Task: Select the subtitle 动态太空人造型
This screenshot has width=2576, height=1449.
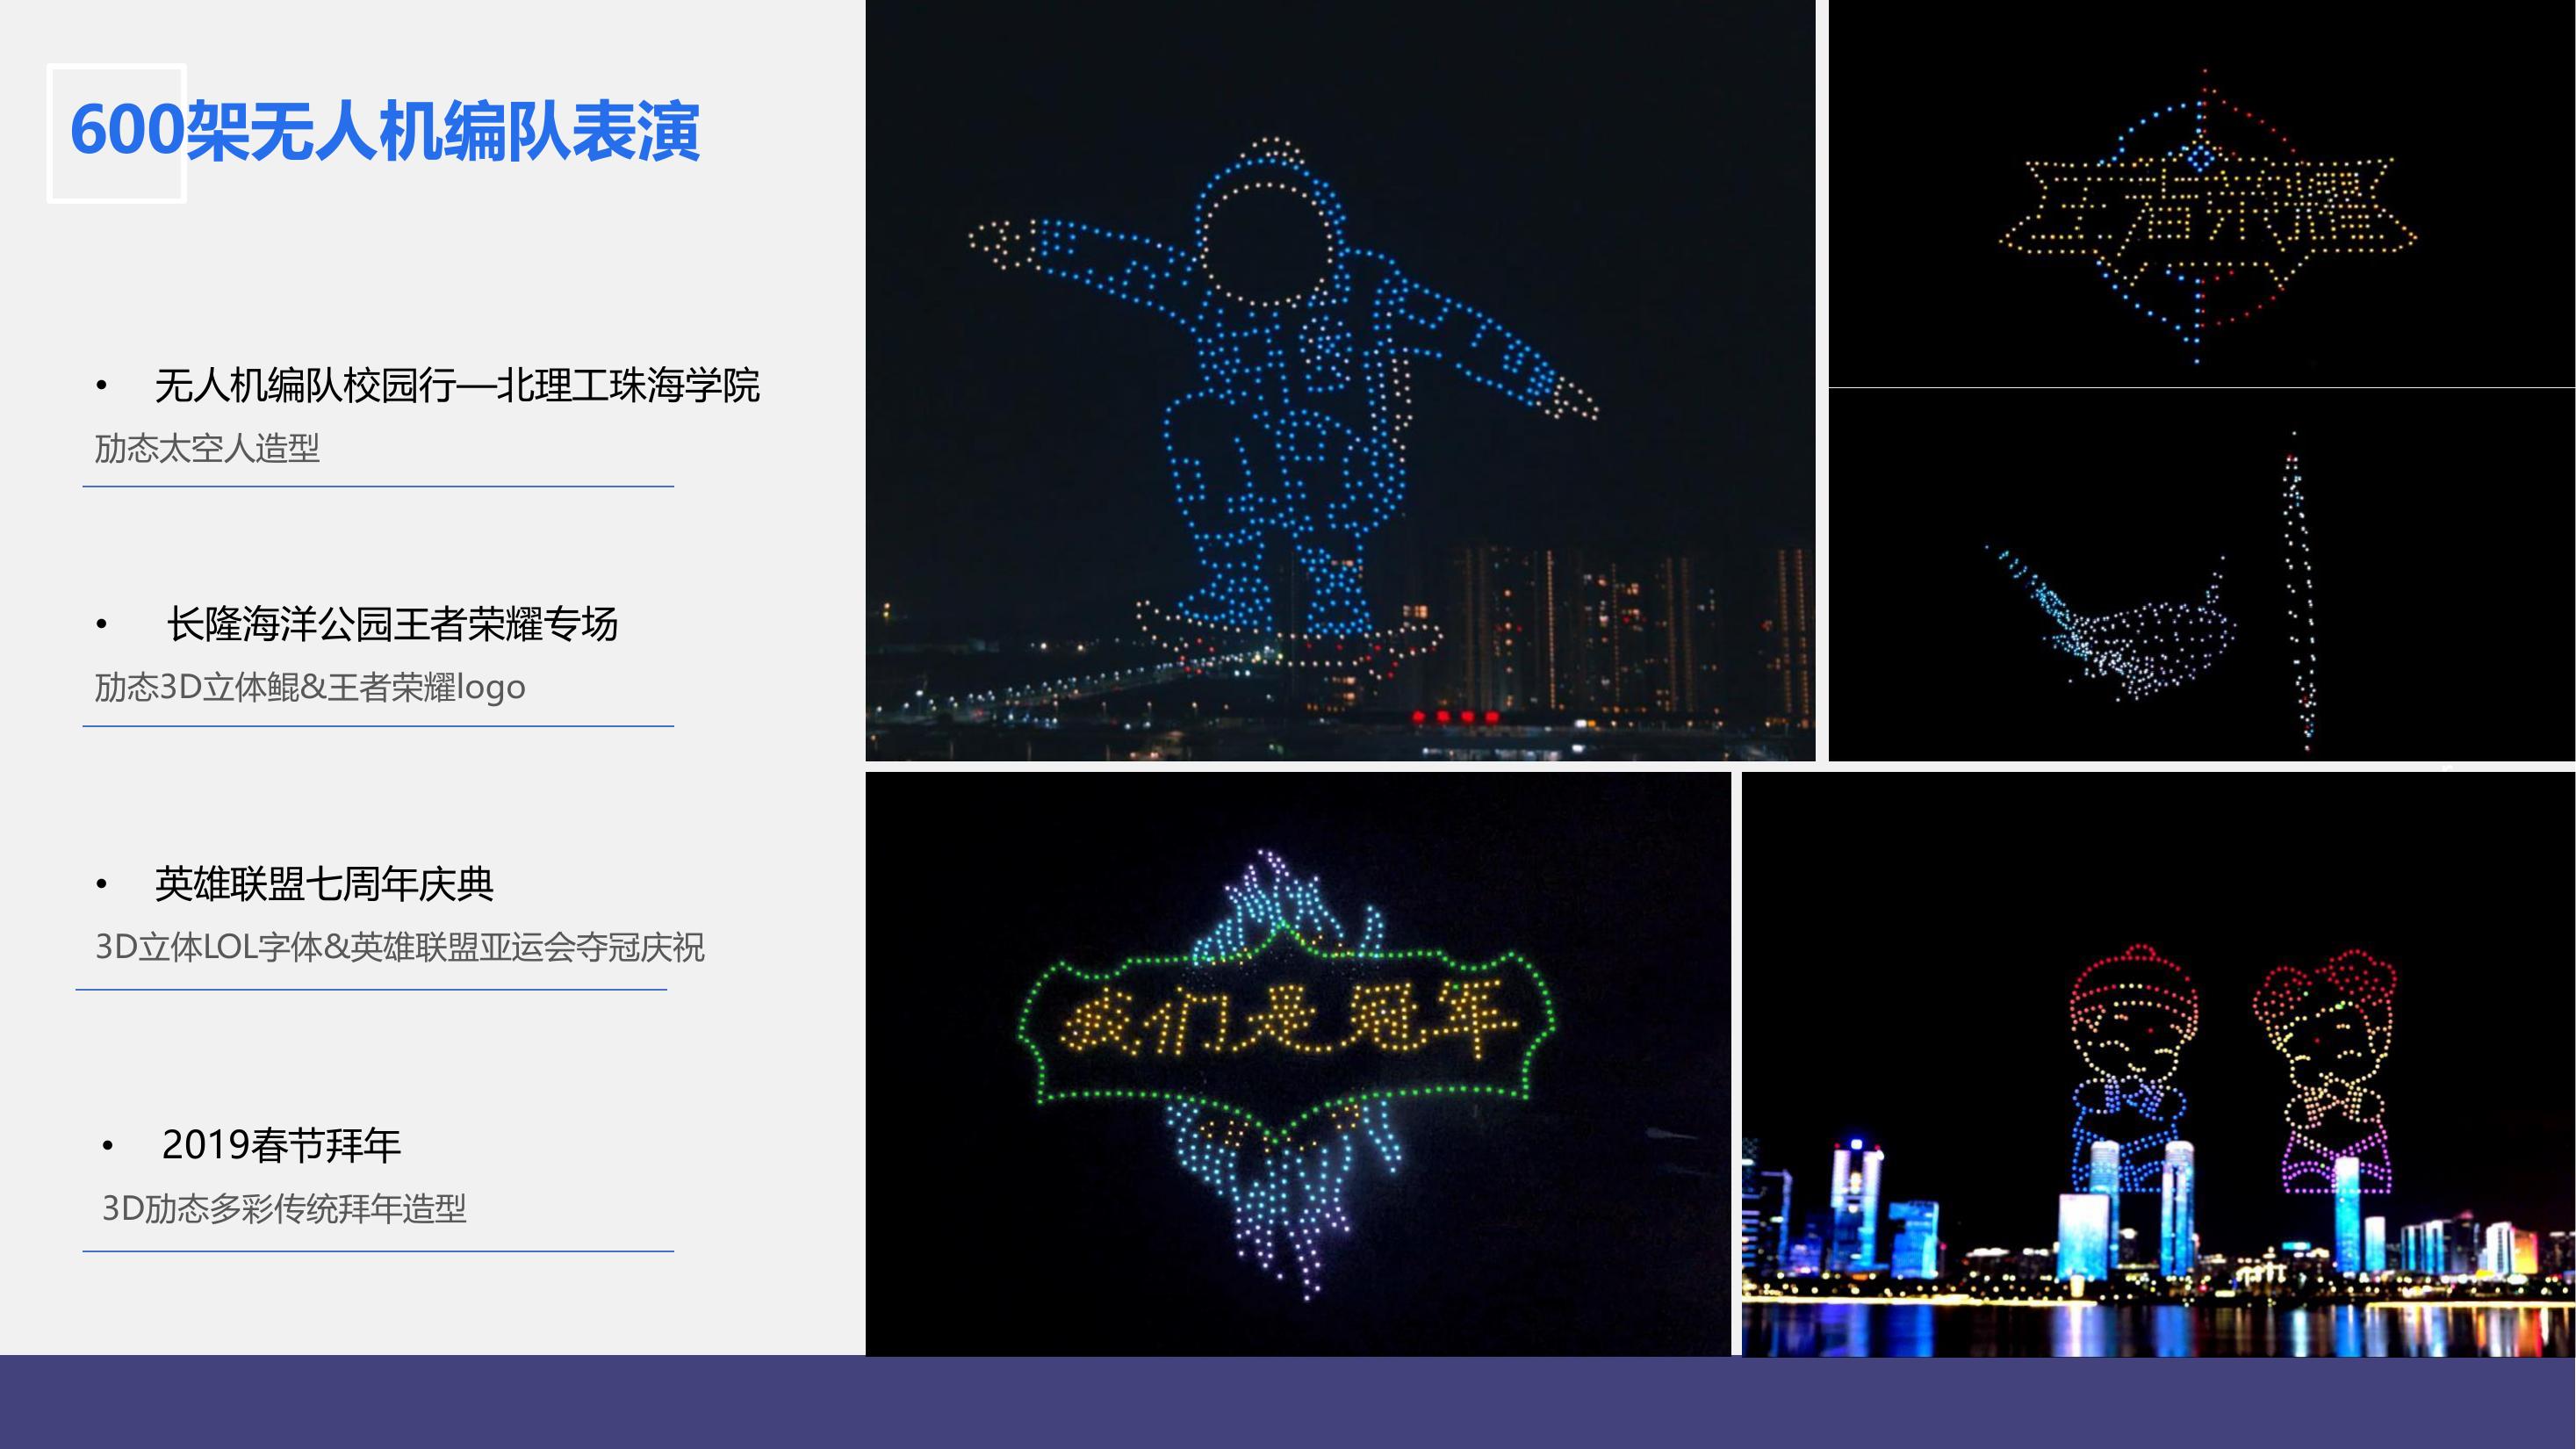Action: point(207,448)
